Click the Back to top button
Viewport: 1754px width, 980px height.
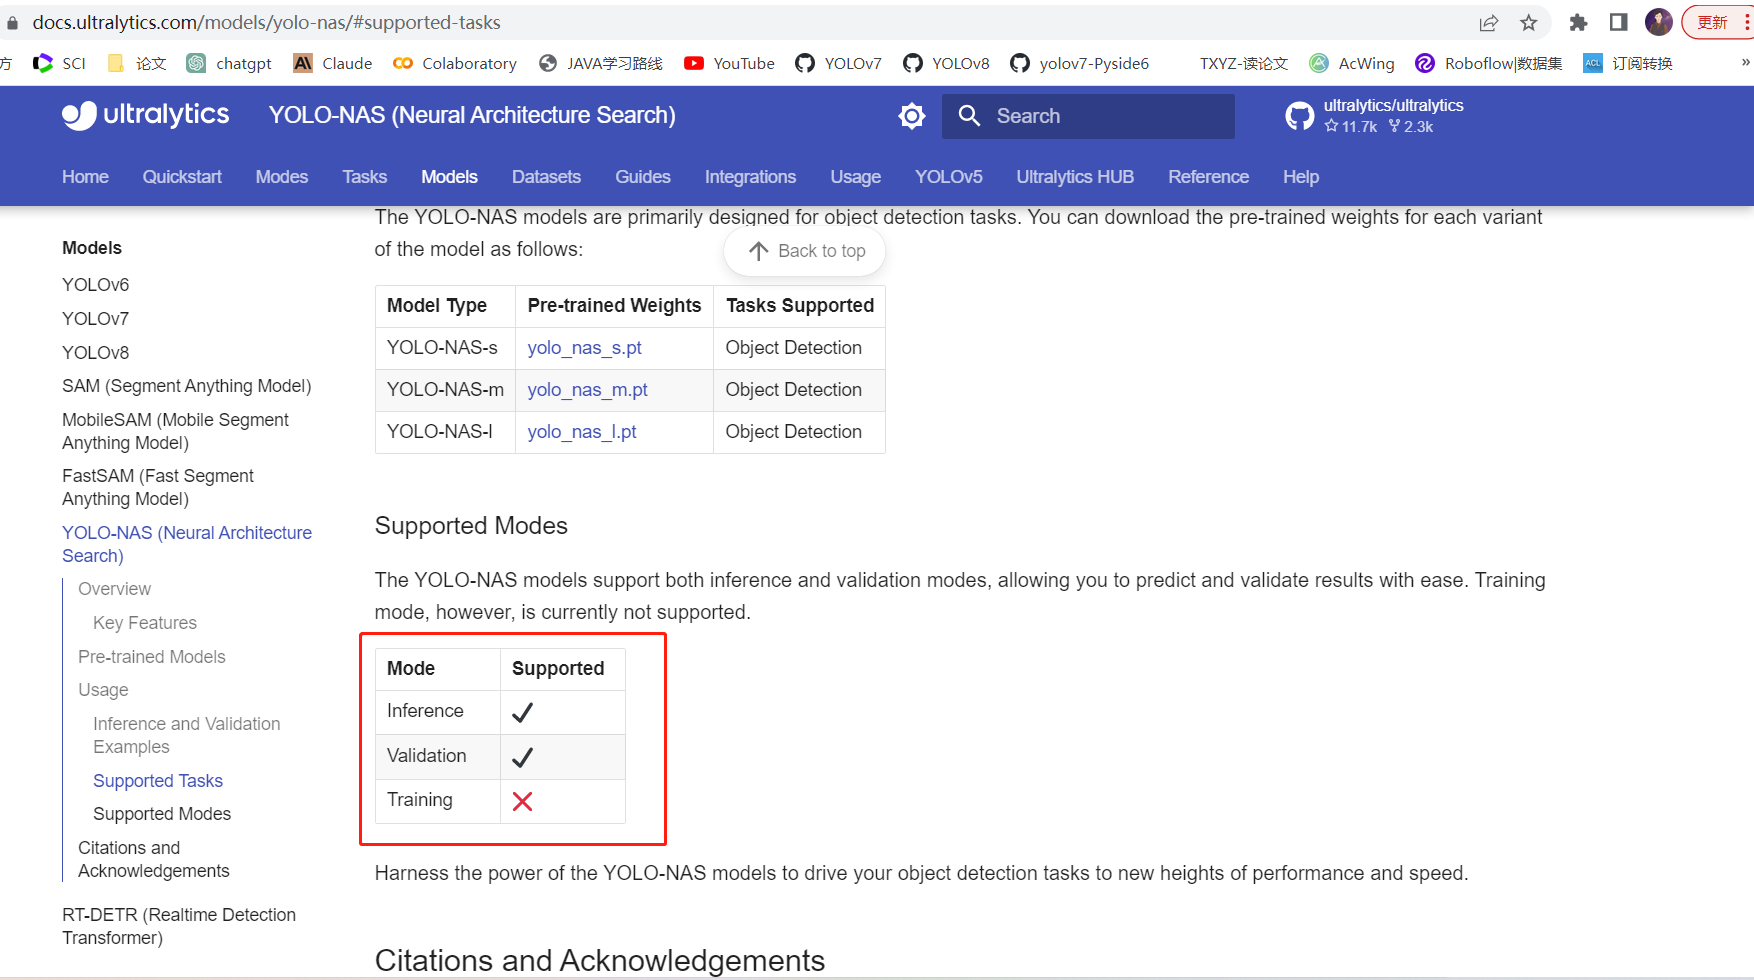(804, 251)
